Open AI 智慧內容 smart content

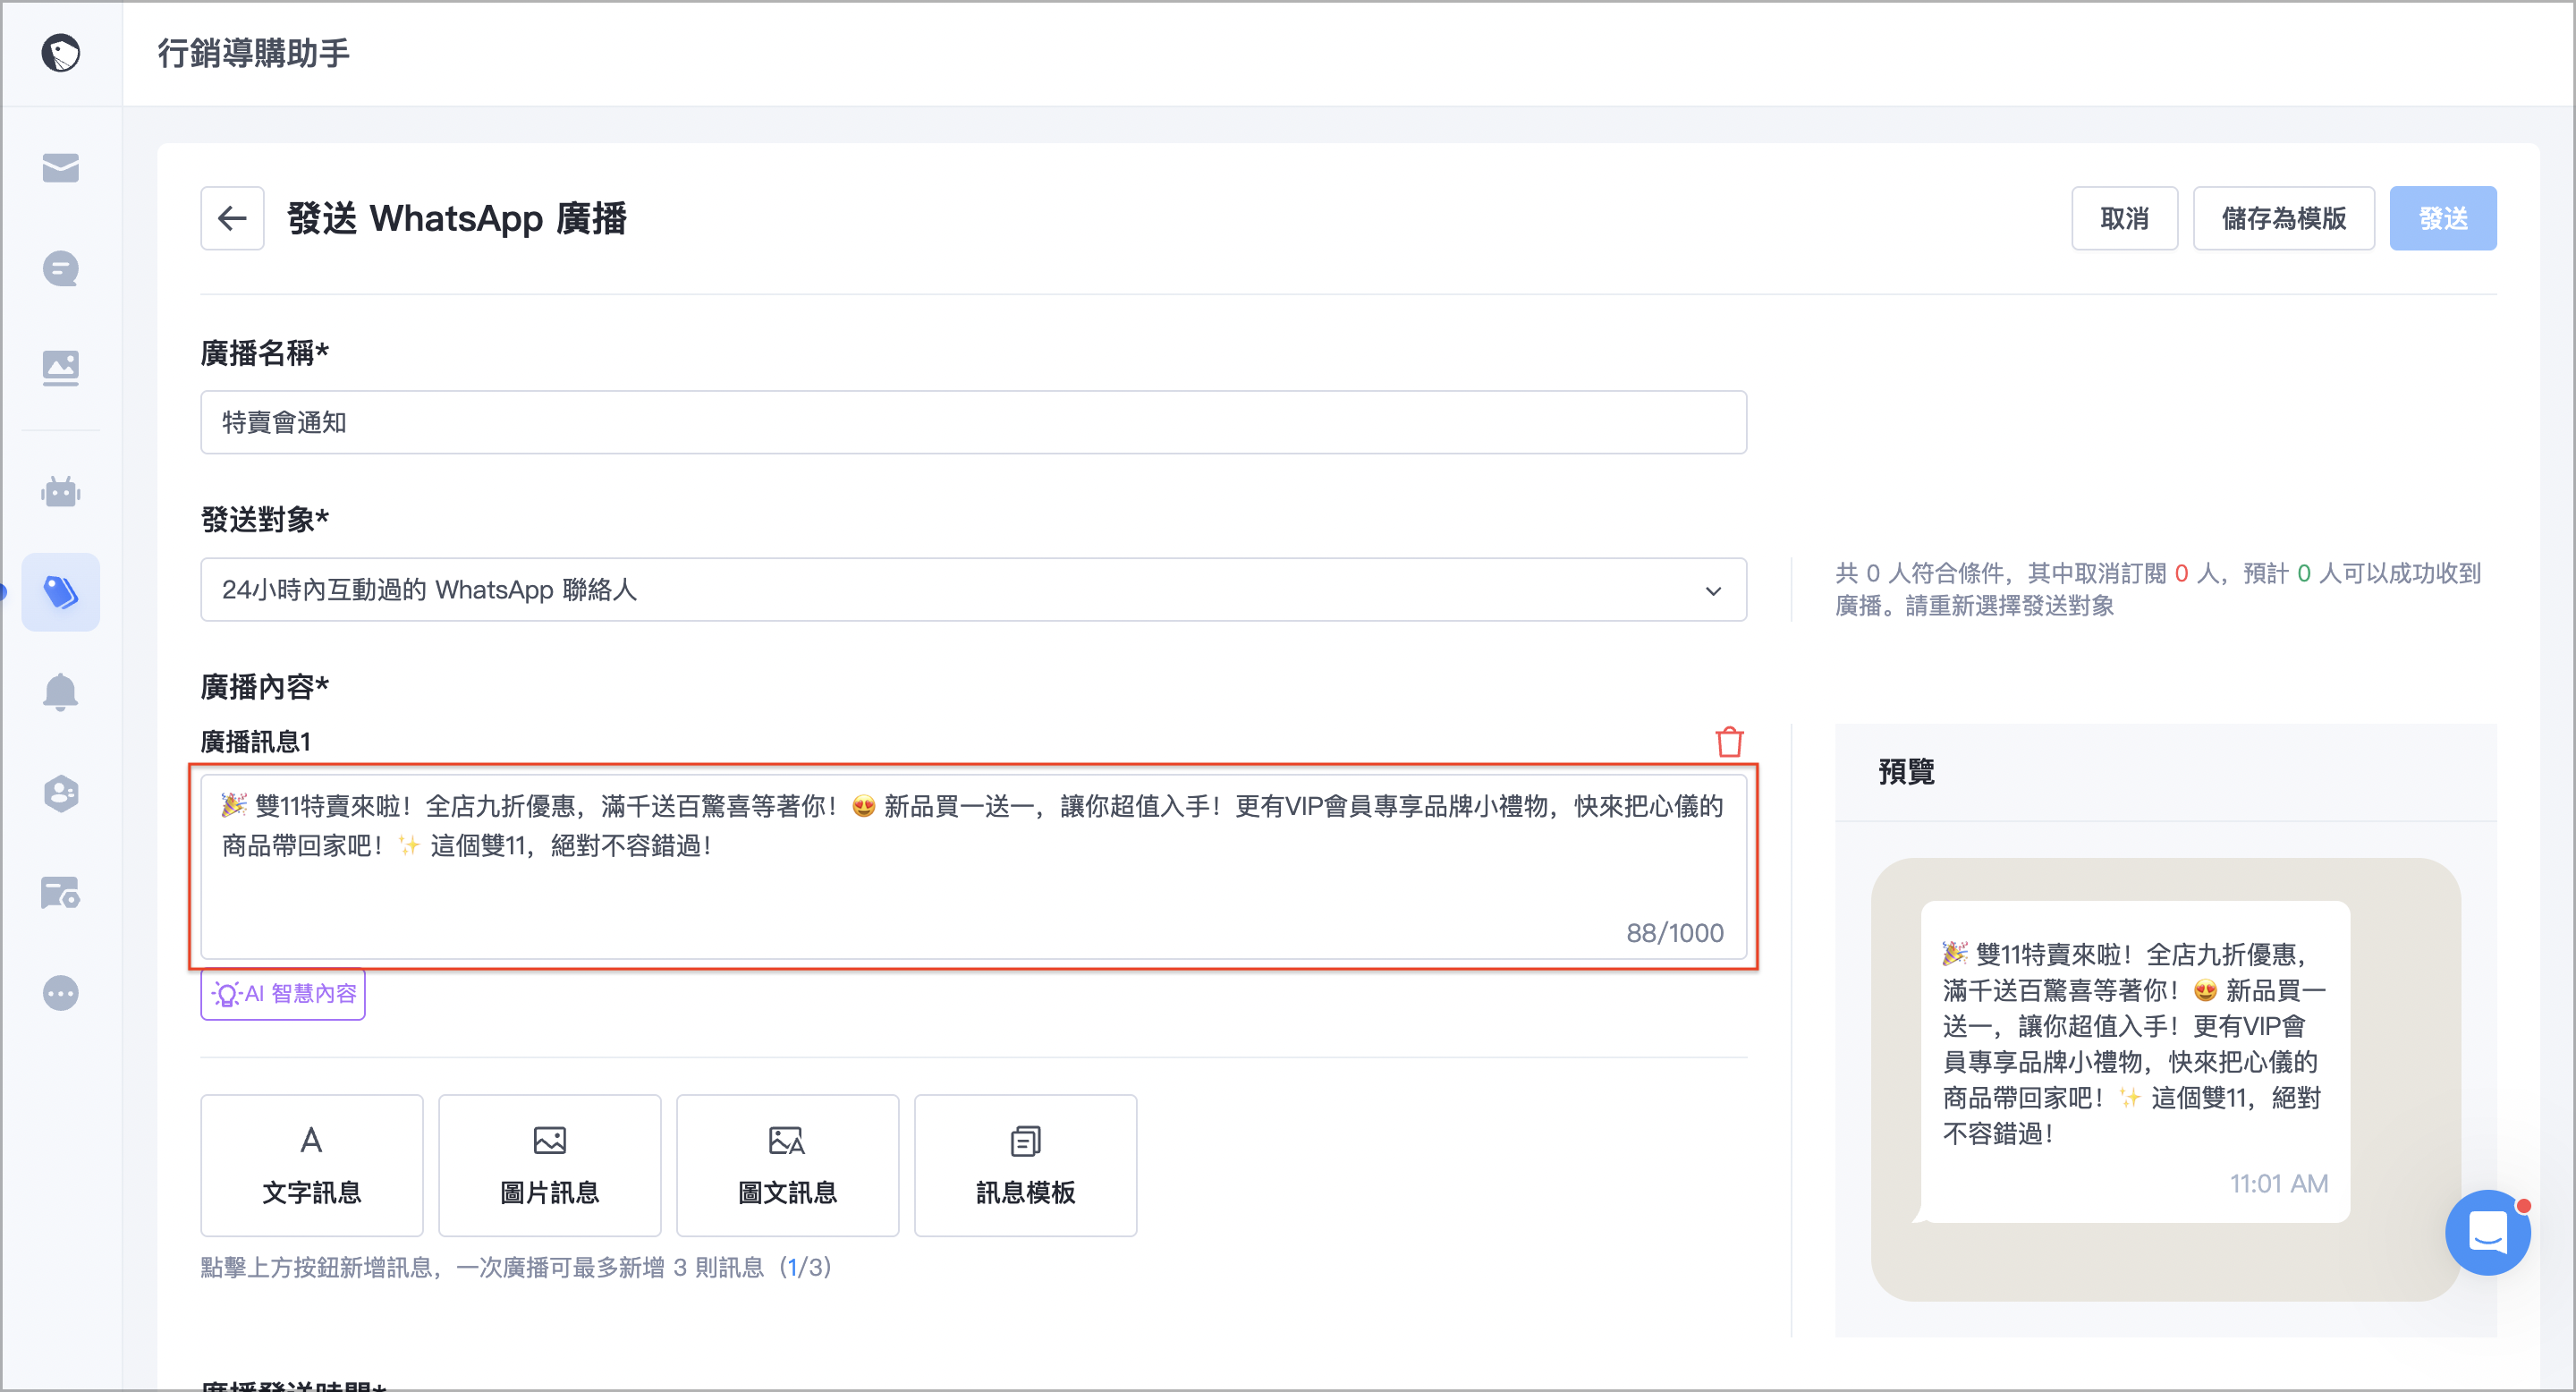coord(283,994)
